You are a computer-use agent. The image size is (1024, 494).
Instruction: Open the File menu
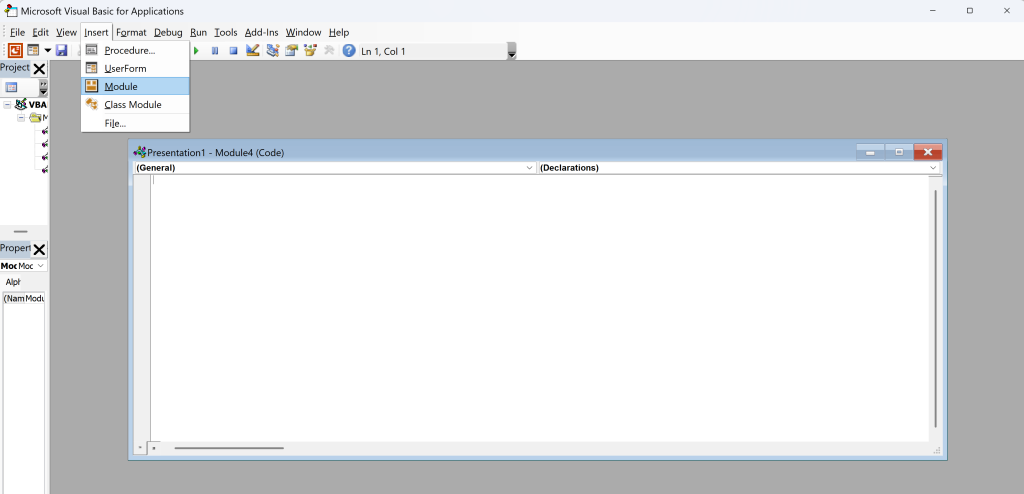tap(17, 32)
